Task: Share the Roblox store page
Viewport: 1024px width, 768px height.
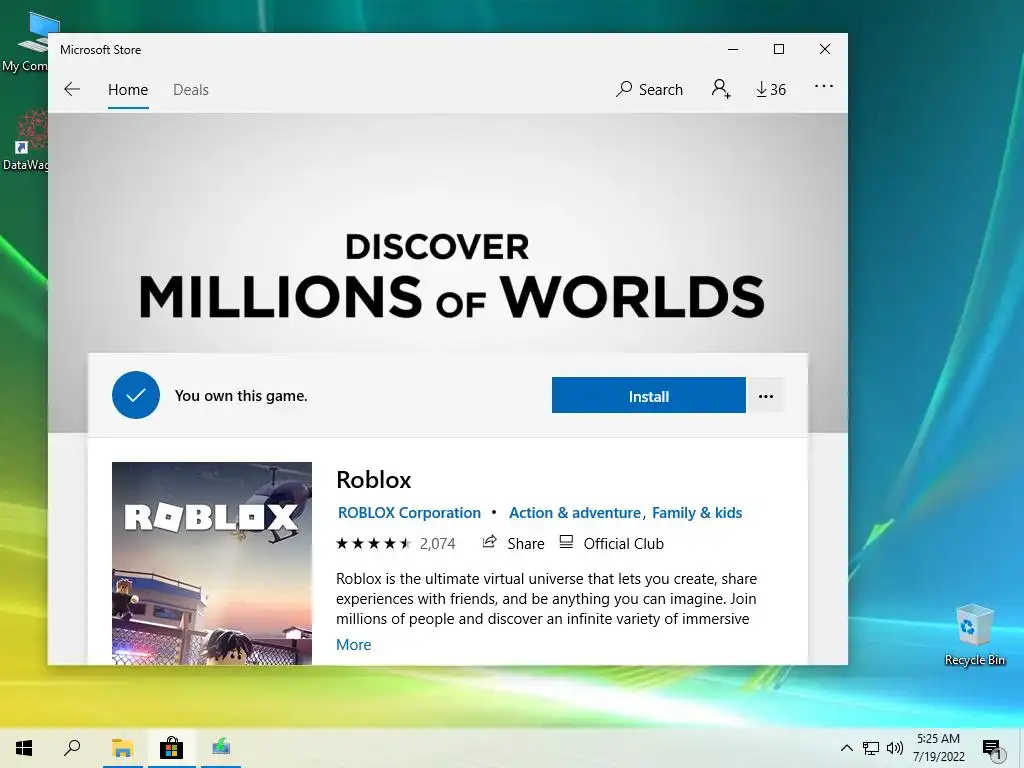Action: point(513,543)
